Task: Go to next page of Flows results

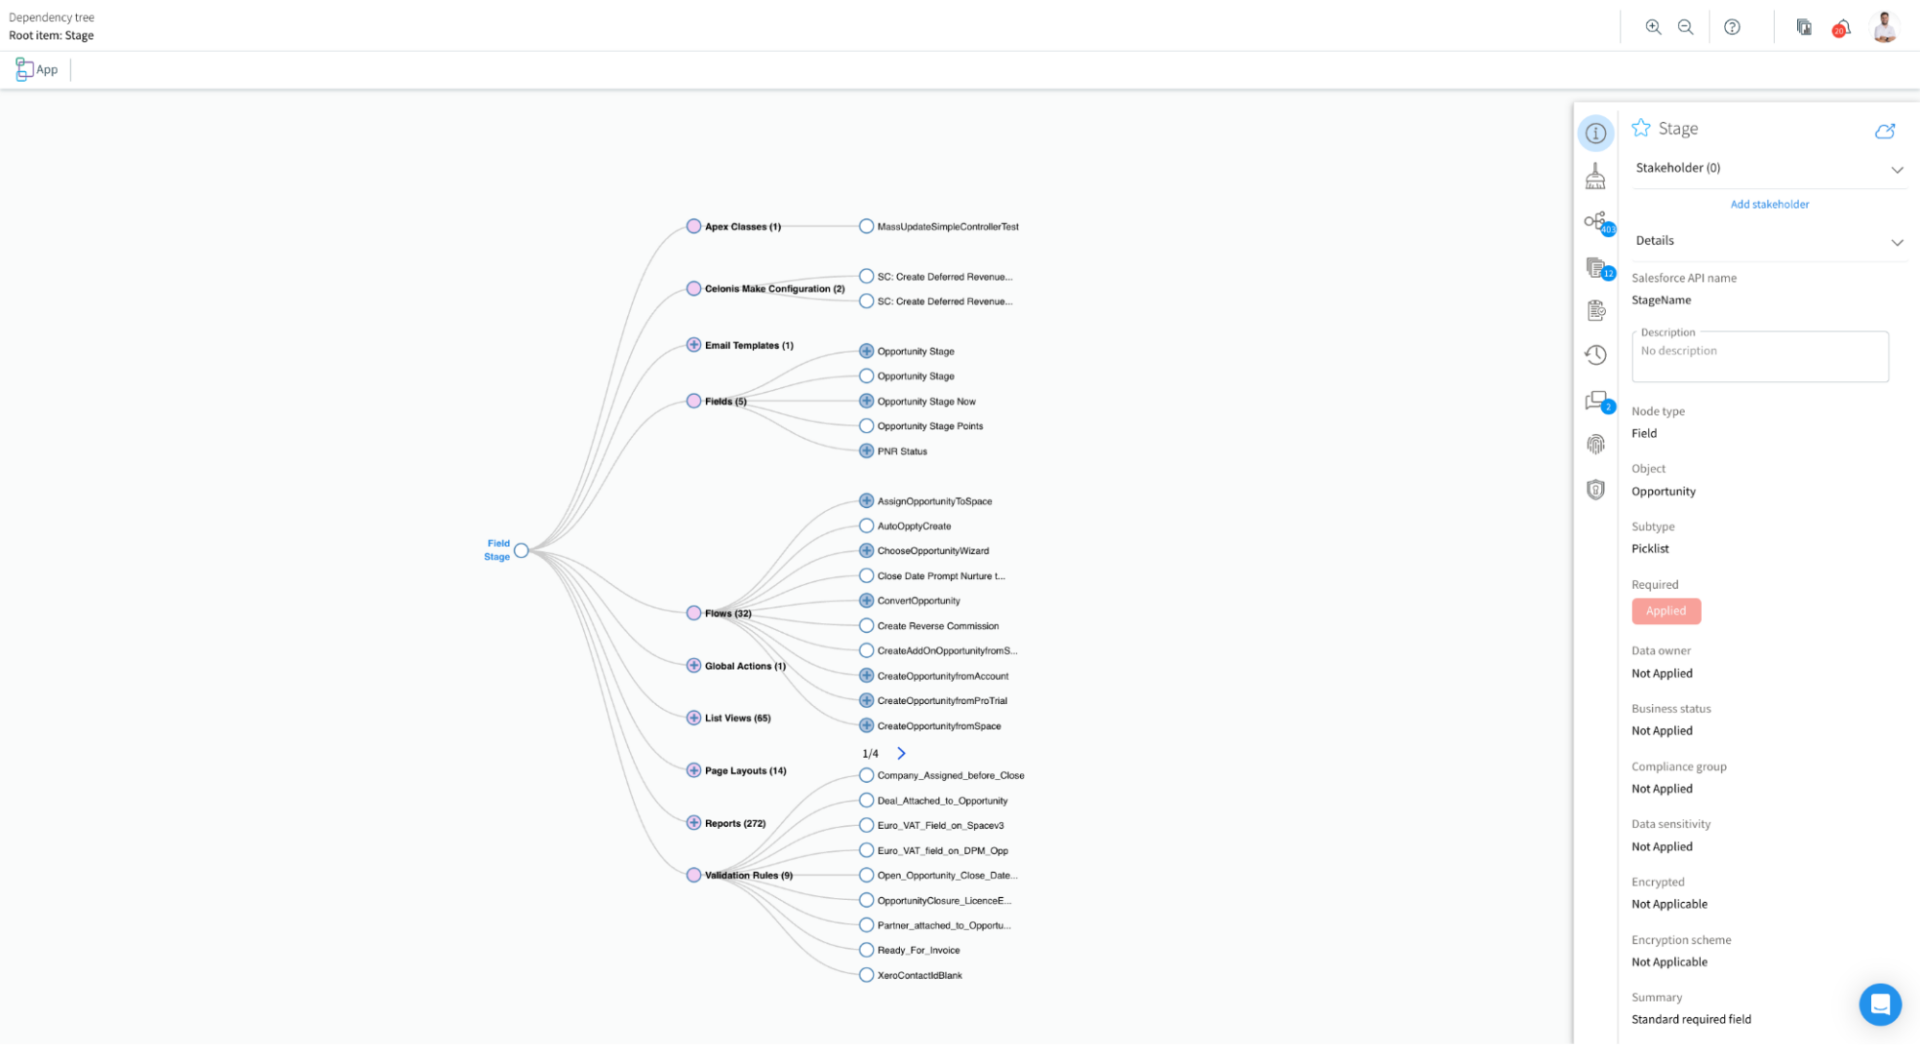Action: click(x=899, y=752)
